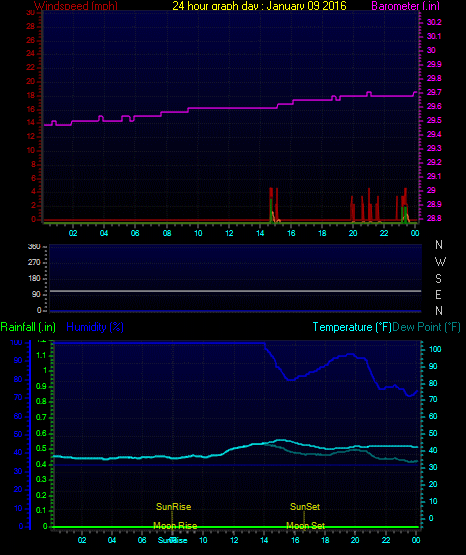Select the Humidity (%) legend label

click(x=95, y=327)
